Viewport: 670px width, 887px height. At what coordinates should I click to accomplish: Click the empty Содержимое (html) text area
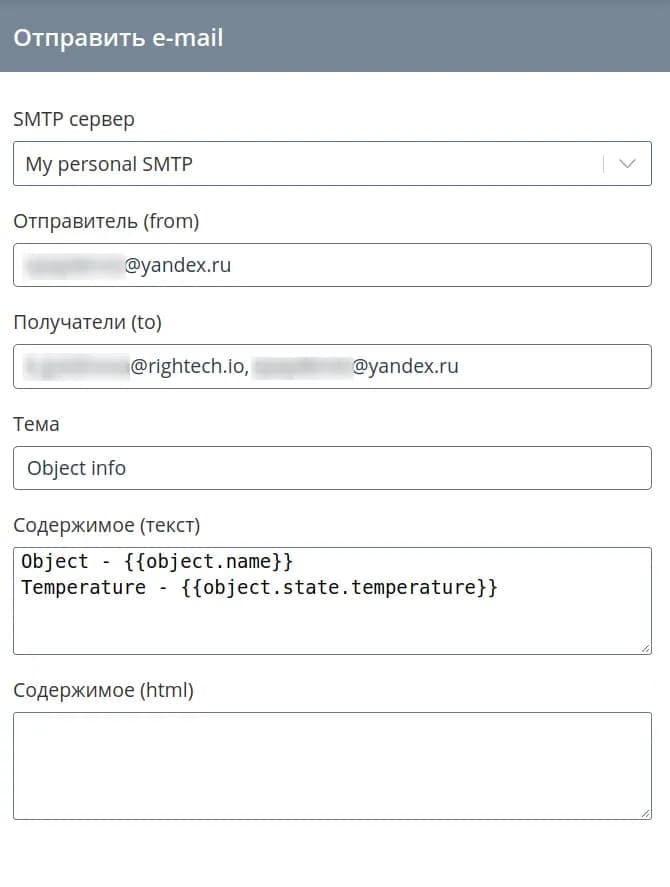point(331,765)
